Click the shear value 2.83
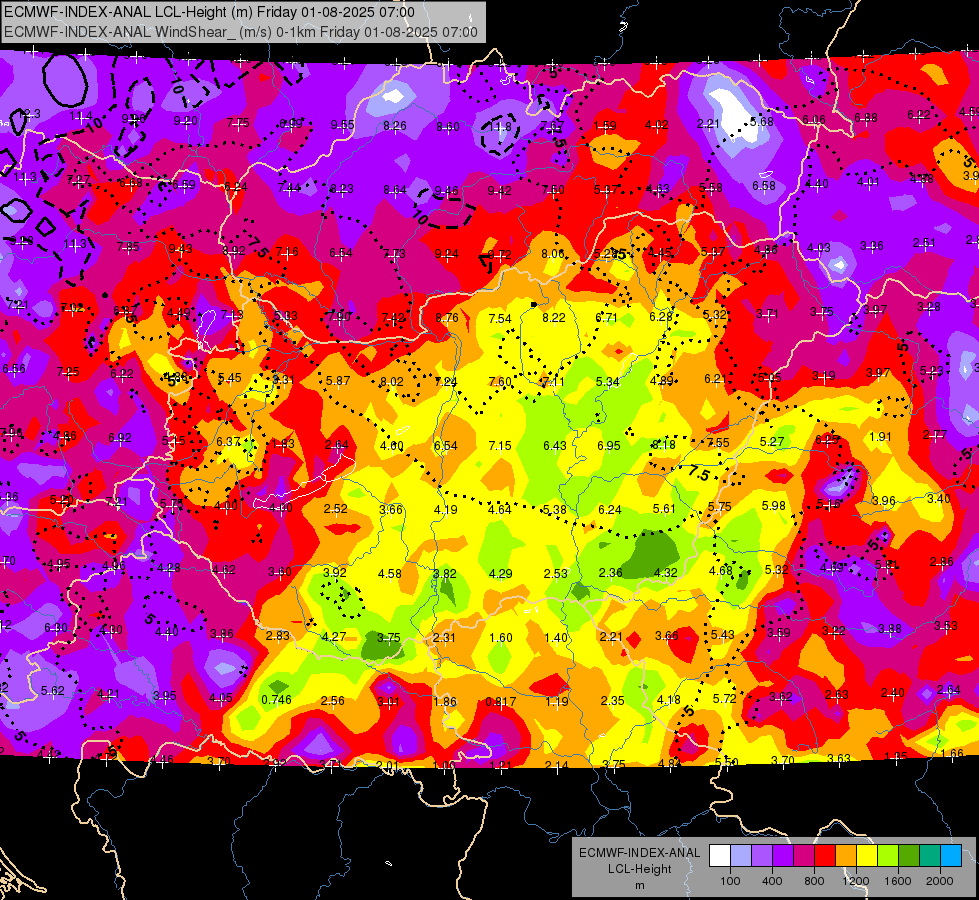This screenshot has height=900, width=979. click(x=278, y=635)
